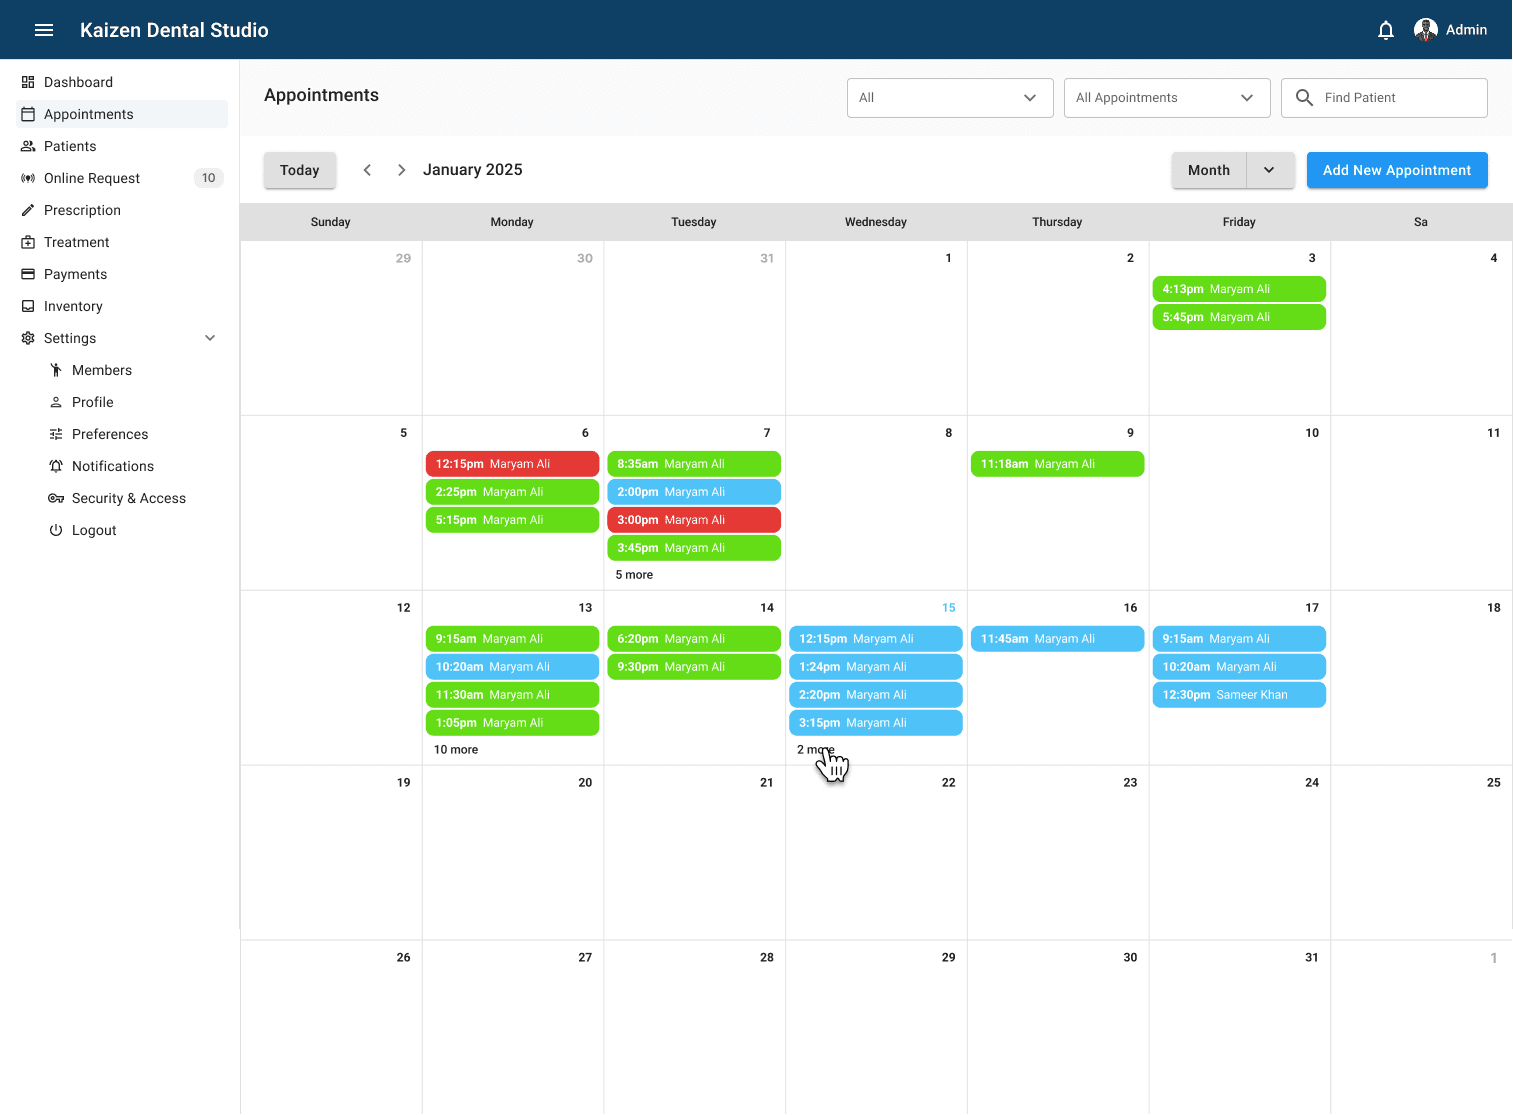This screenshot has width=1513, height=1115.
Task: Click the Dashboard grid icon
Action: (x=28, y=82)
